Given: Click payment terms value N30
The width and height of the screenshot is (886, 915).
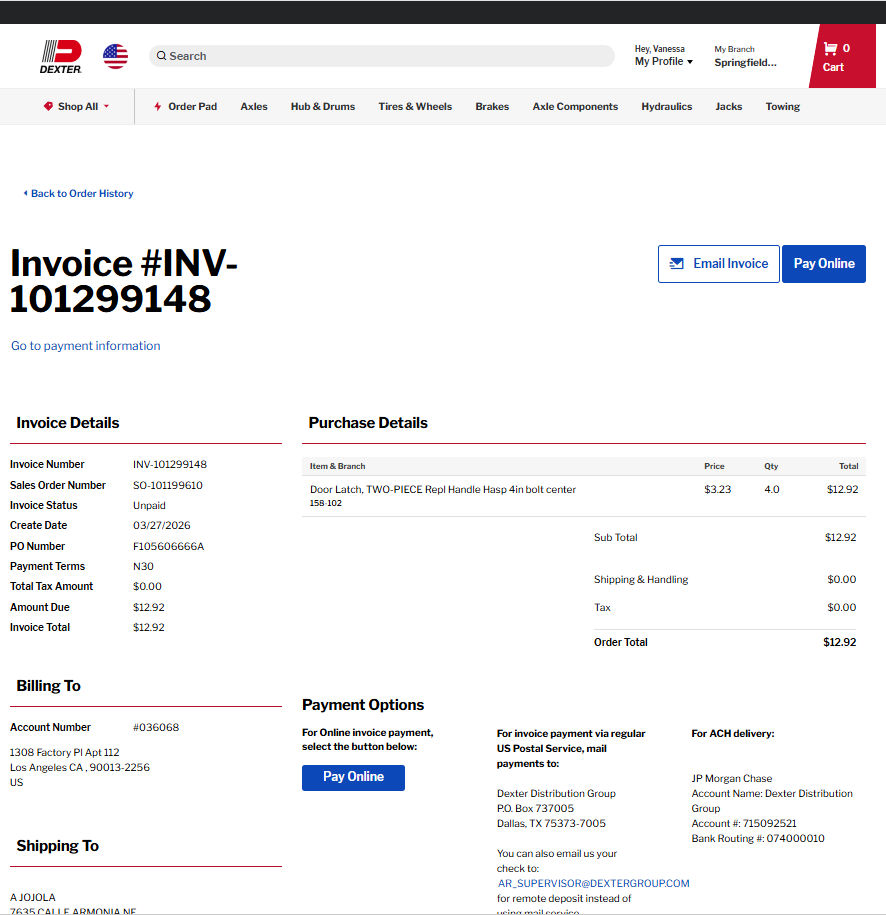Looking at the screenshot, I should pos(143,566).
